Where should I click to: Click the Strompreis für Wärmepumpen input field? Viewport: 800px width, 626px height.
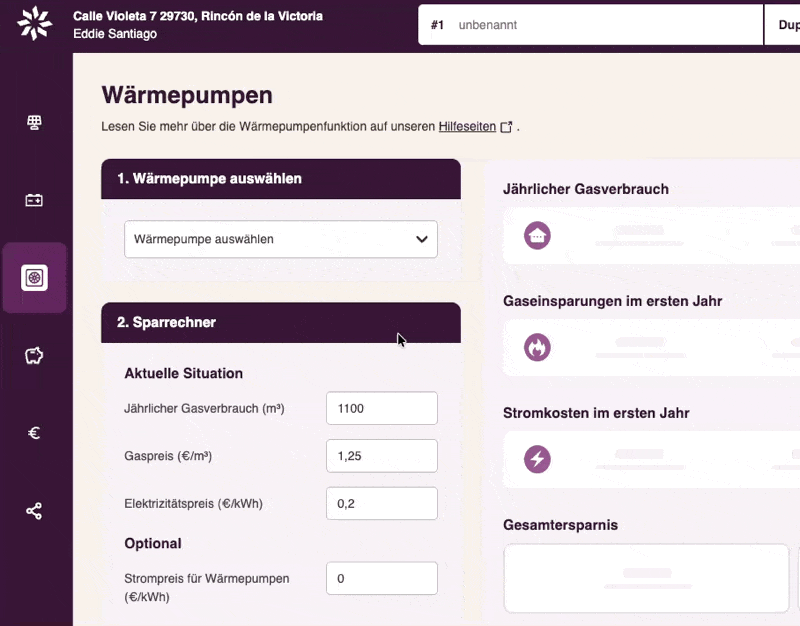[x=382, y=579]
